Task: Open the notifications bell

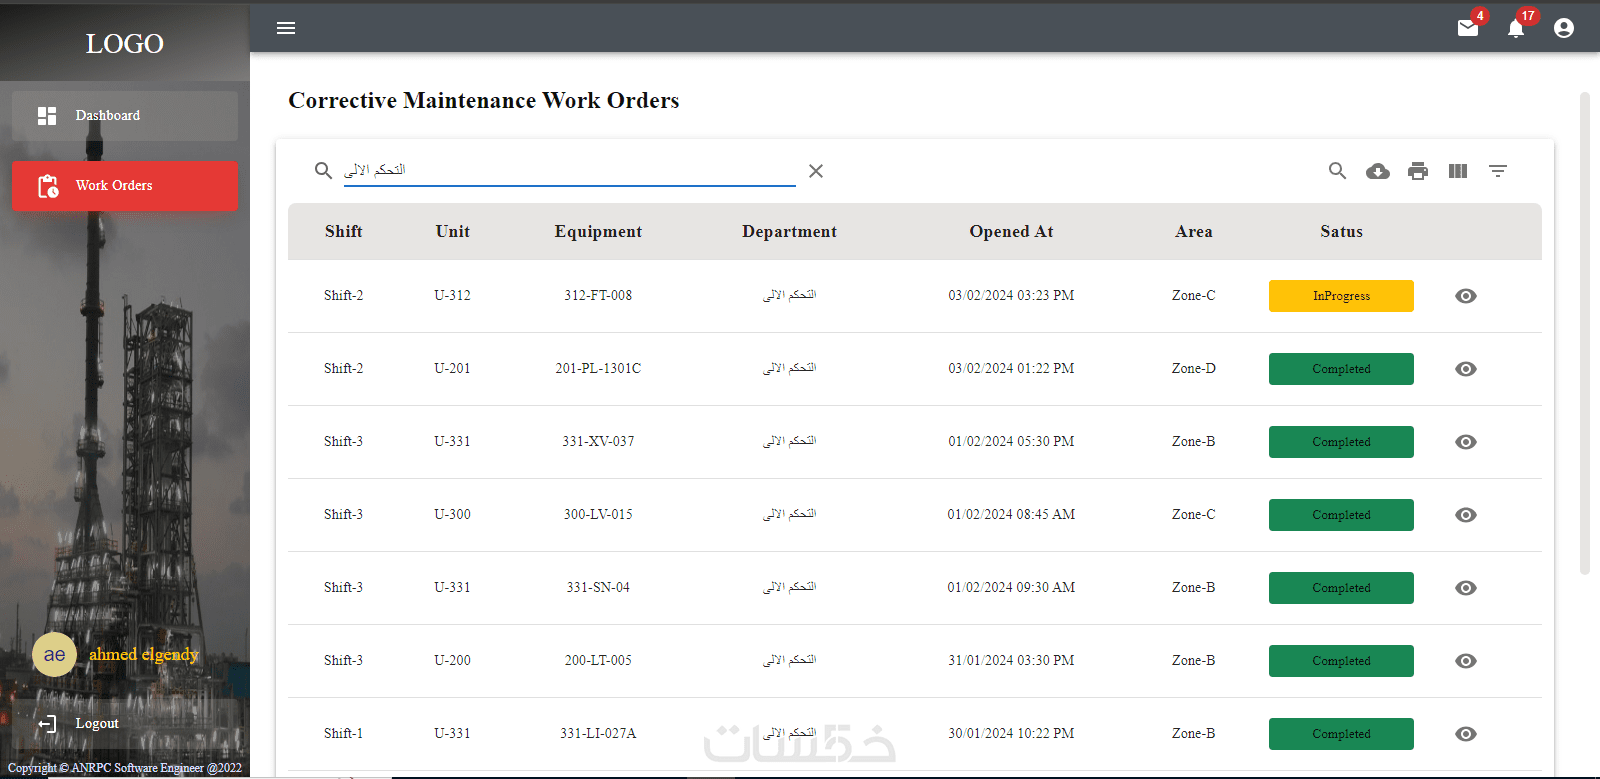Action: pyautogui.click(x=1516, y=28)
